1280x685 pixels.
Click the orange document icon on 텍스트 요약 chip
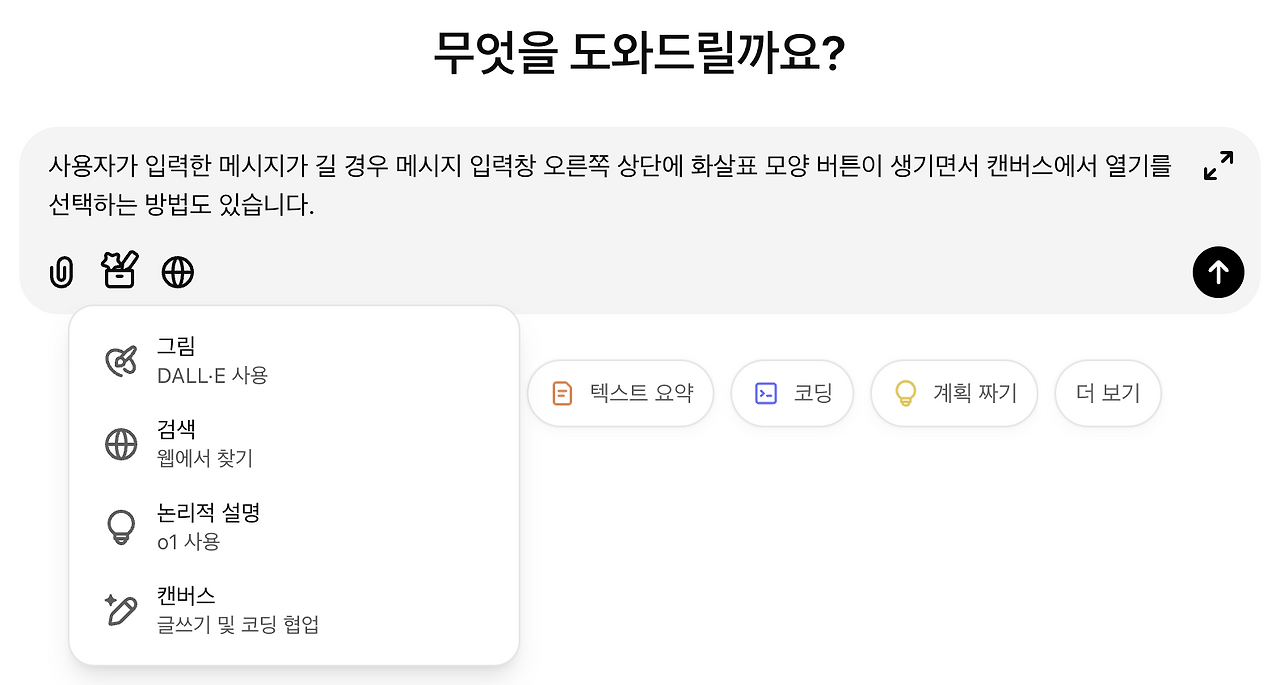pos(560,393)
